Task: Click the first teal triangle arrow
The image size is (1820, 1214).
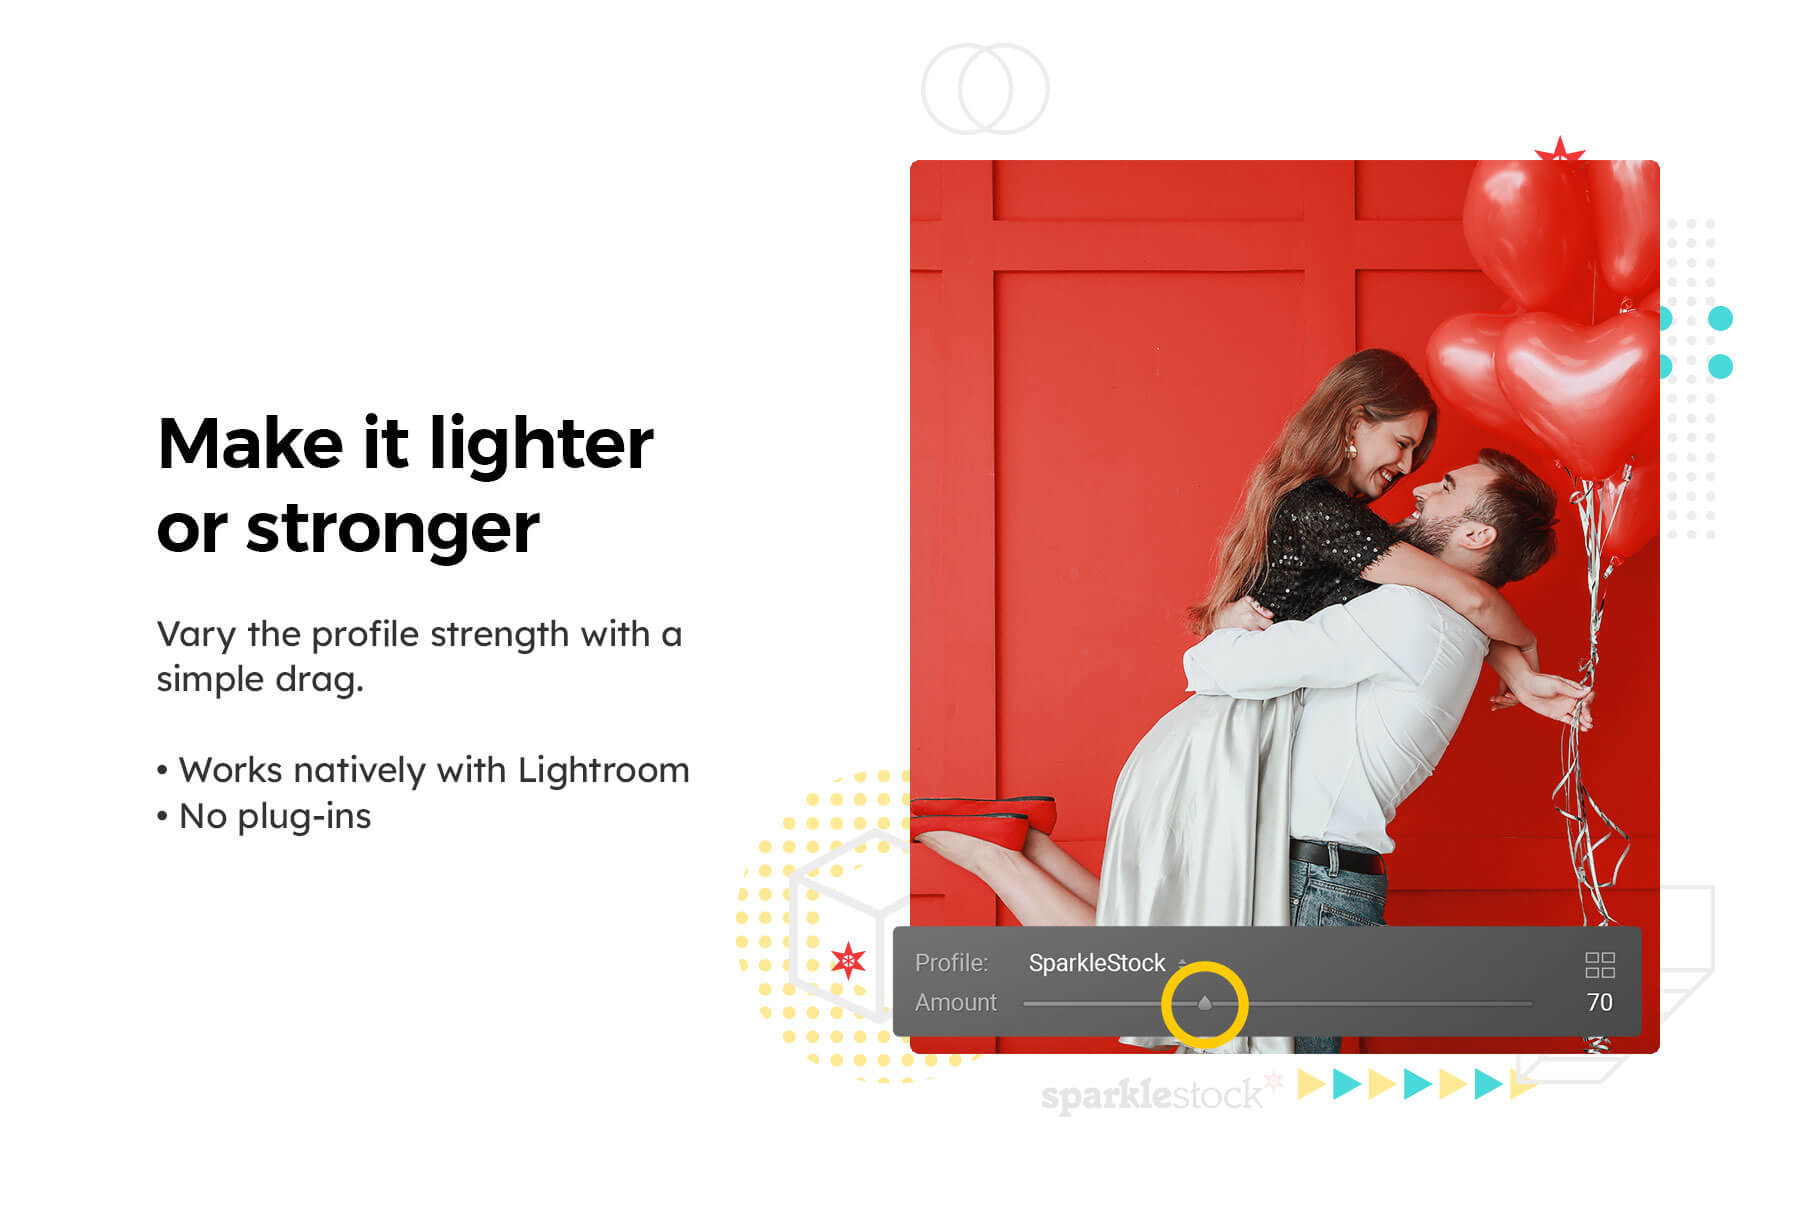Action: (x=1347, y=1084)
